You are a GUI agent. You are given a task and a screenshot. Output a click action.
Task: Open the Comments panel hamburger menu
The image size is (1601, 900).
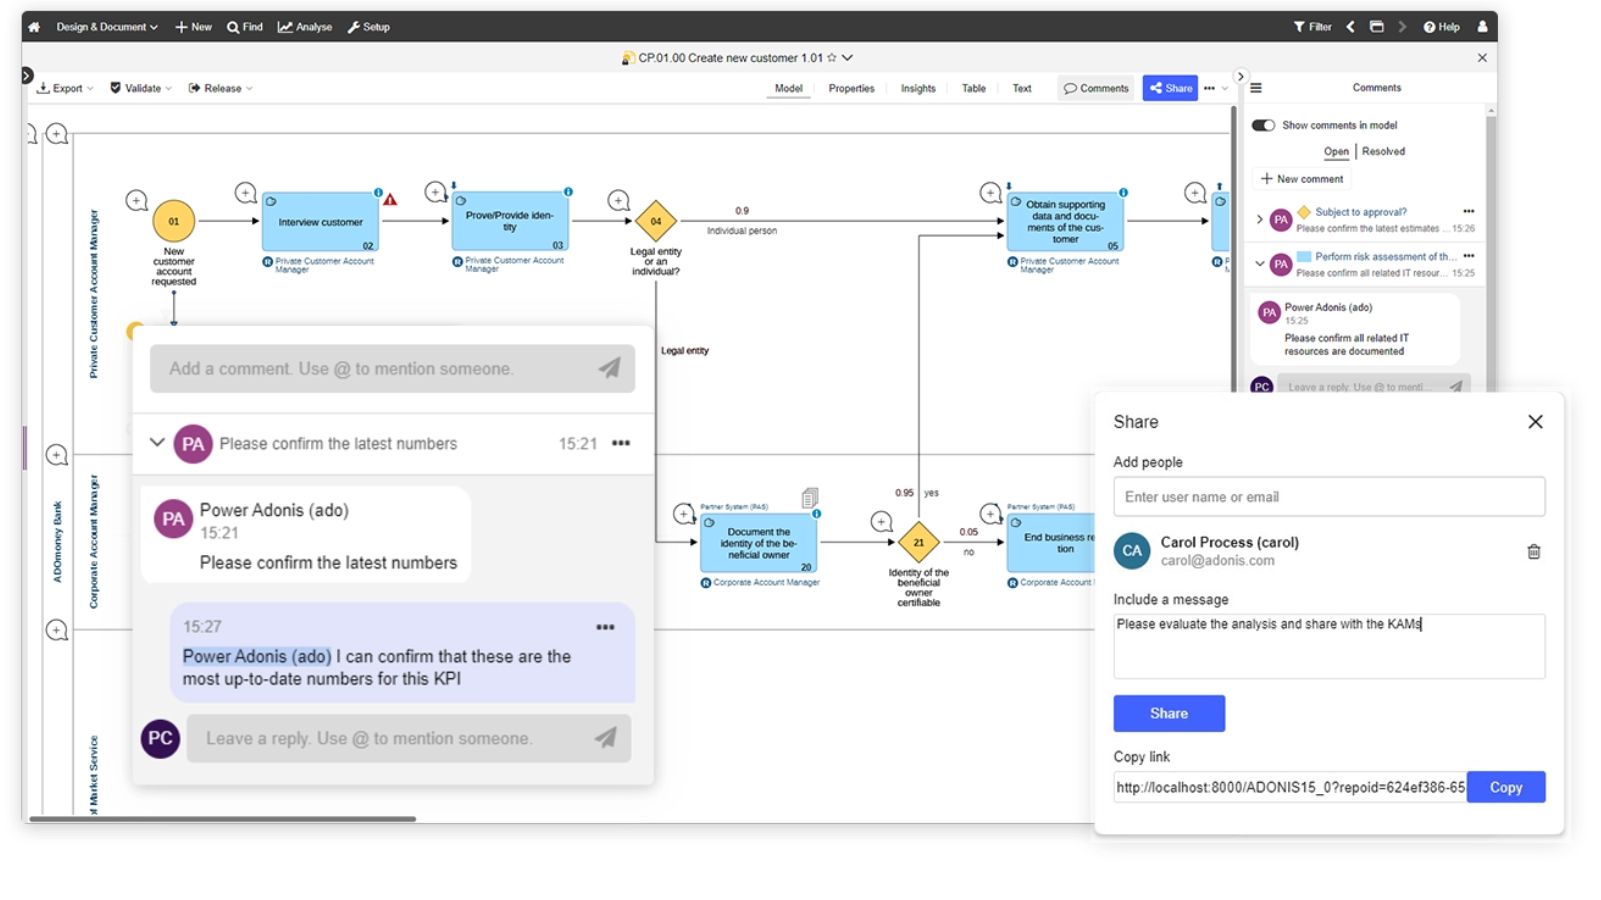tap(1256, 87)
